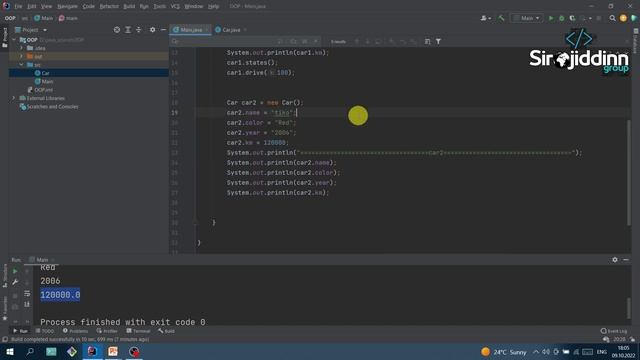Select the Main.java editor tab
The height and width of the screenshot is (360, 640).
click(x=191, y=30)
